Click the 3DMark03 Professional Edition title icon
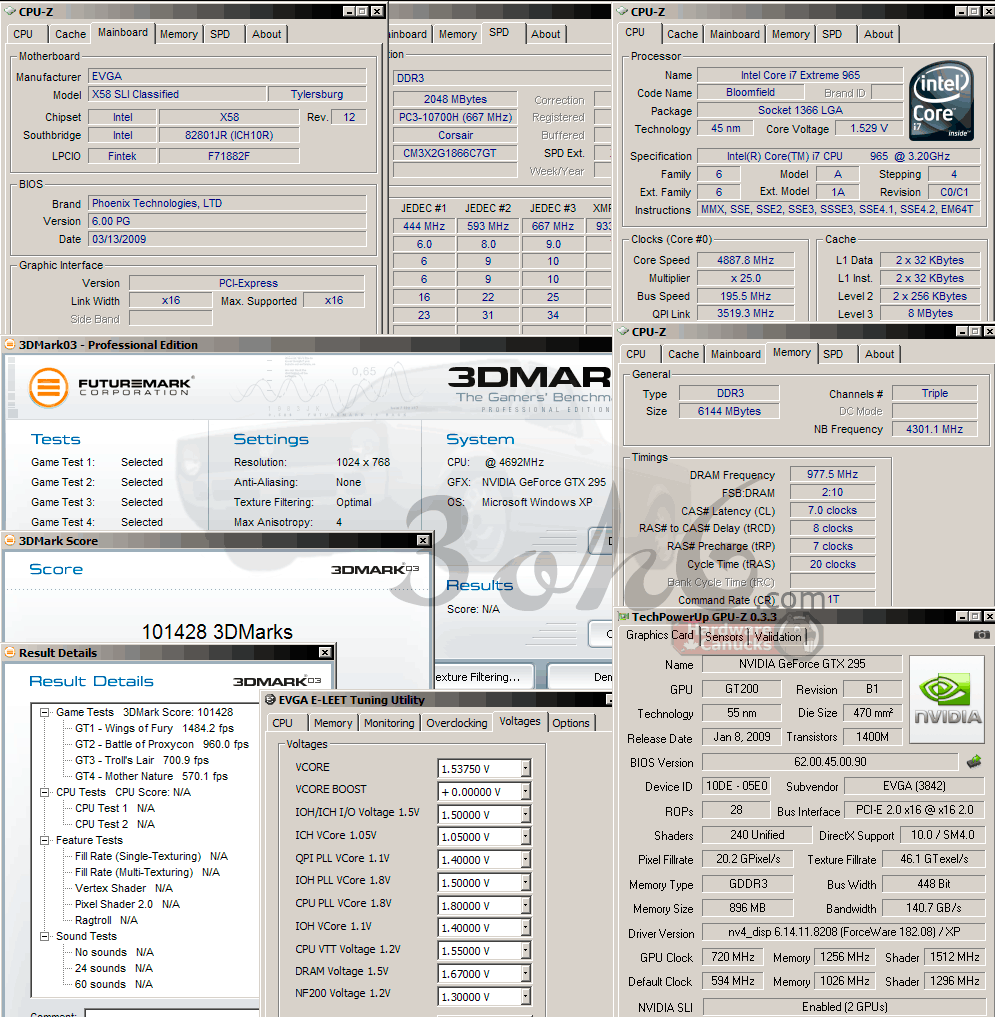 (10, 344)
